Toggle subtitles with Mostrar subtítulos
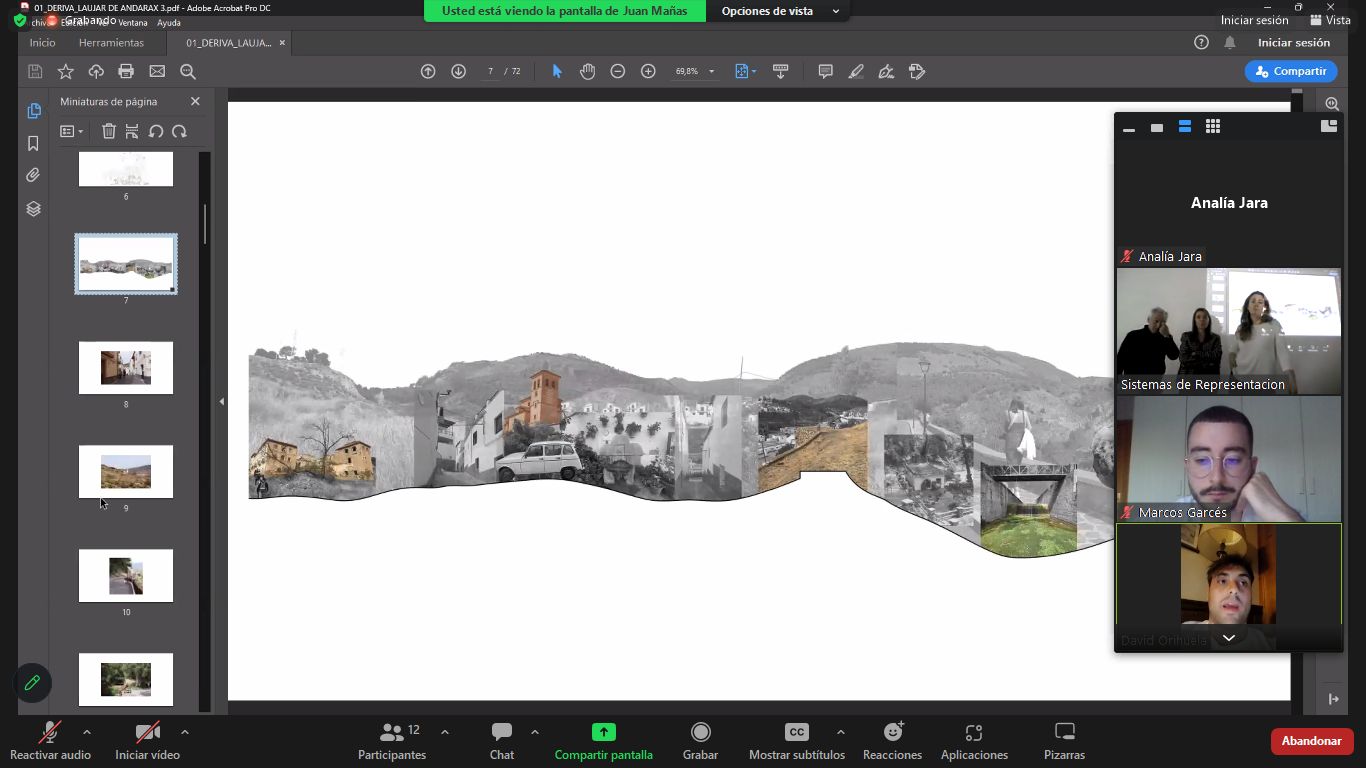Image resolution: width=1366 pixels, height=768 pixels. click(796, 741)
